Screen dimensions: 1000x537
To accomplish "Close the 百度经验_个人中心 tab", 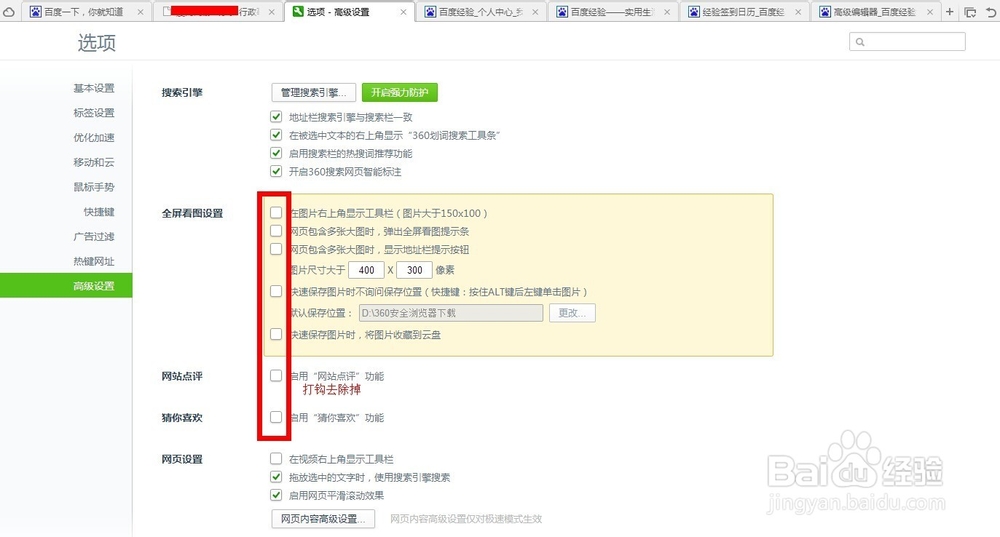I will 534,12.
